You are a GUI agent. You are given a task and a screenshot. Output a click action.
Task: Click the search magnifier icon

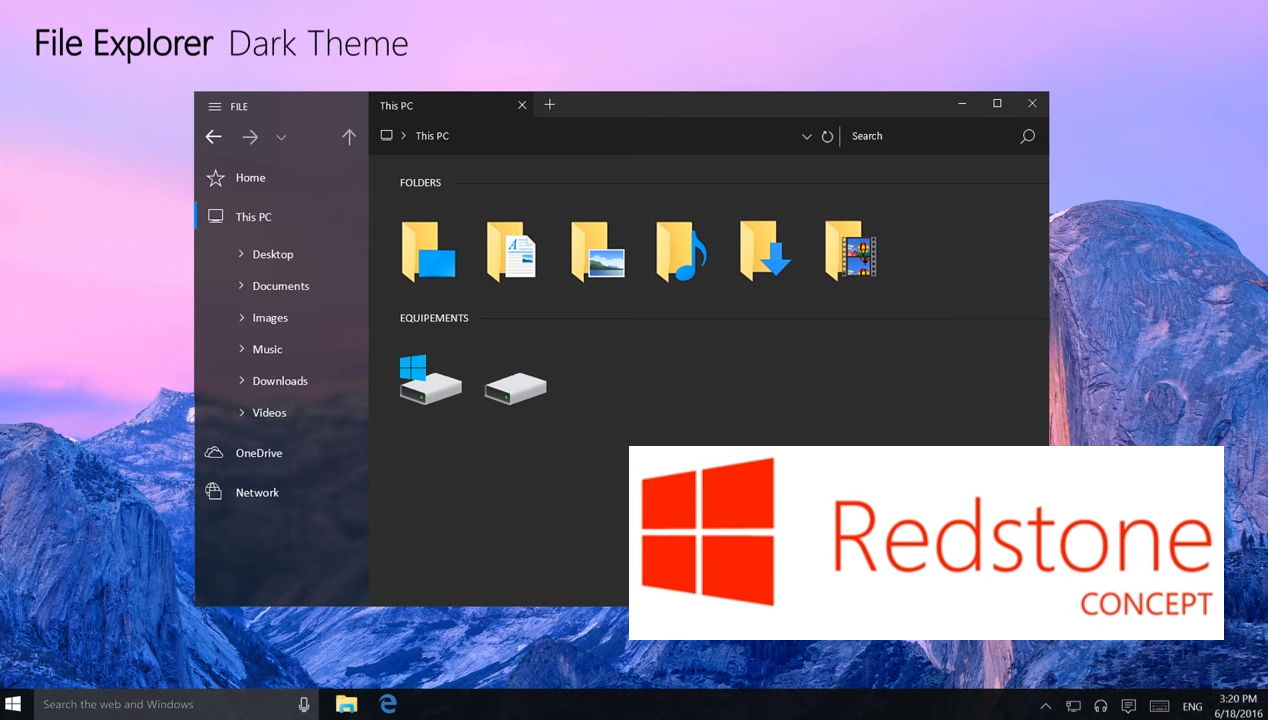(1027, 136)
